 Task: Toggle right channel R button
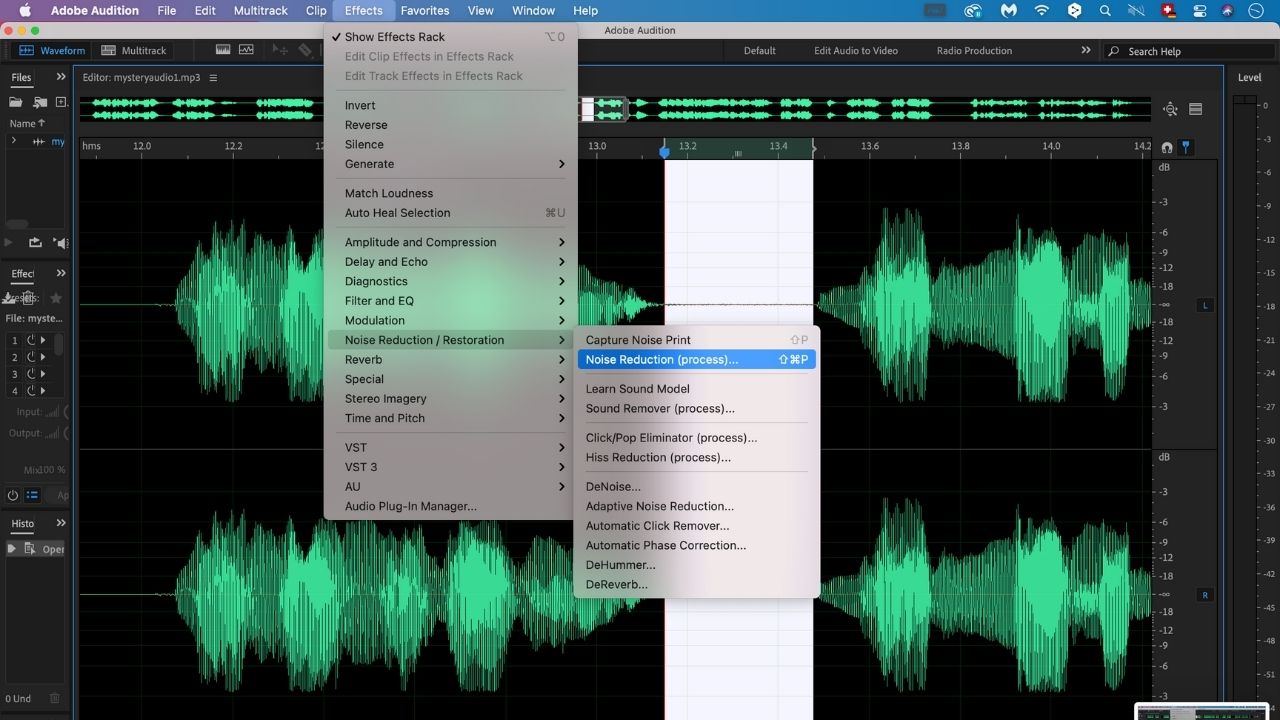click(x=1205, y=595)
